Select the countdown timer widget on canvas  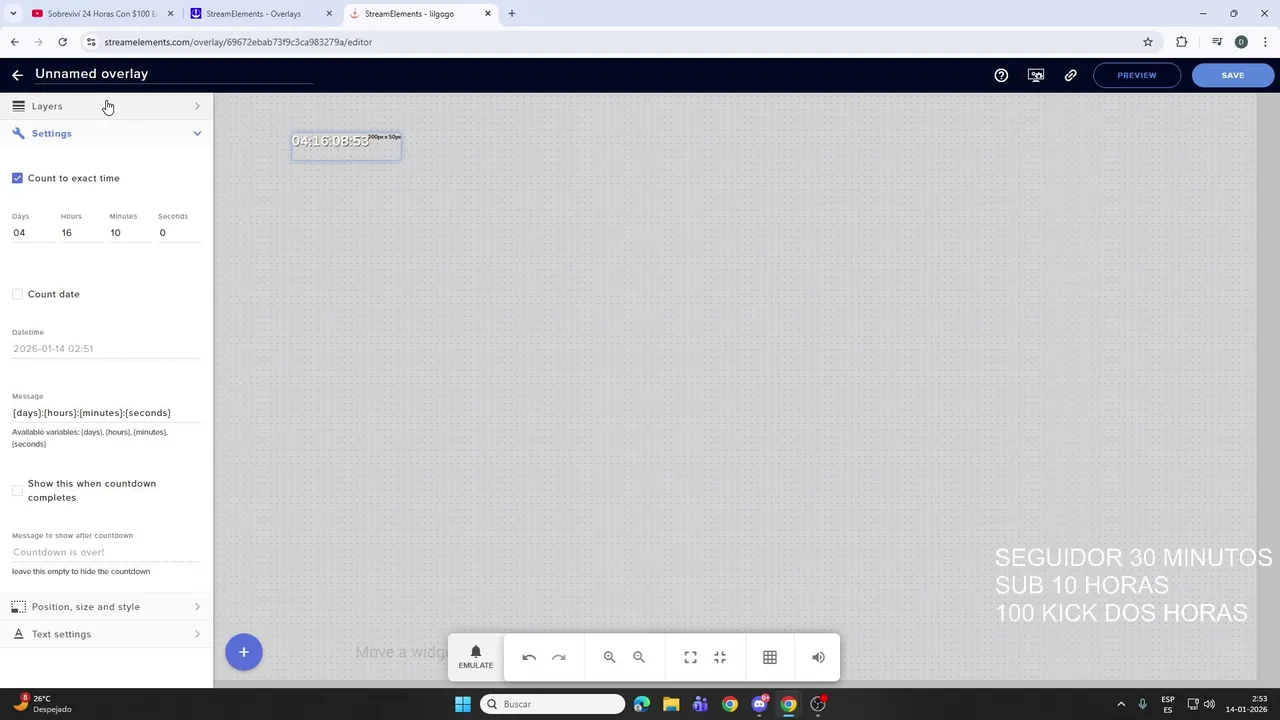pos(346,145)
